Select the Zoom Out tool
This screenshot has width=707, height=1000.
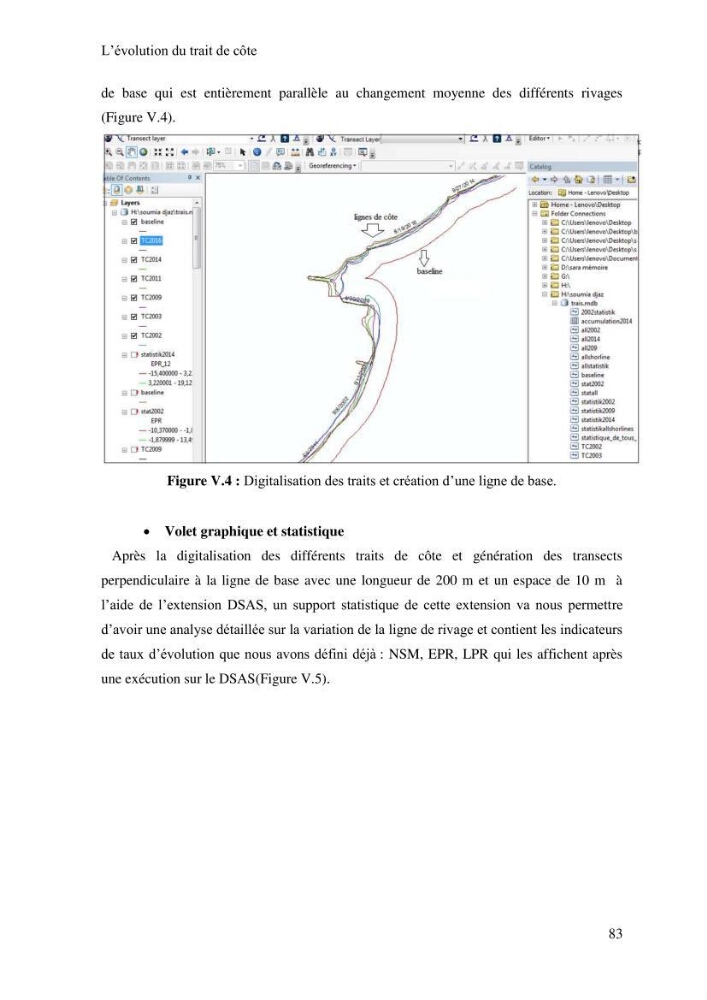(119, 152)
